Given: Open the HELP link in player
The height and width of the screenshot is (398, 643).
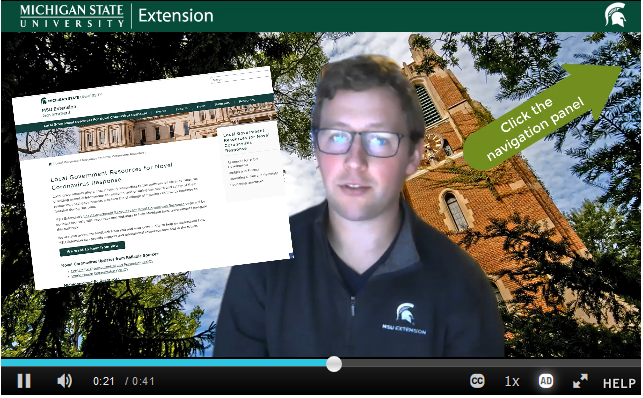Looking at the screenshot, I should click(x=619, y=383).
